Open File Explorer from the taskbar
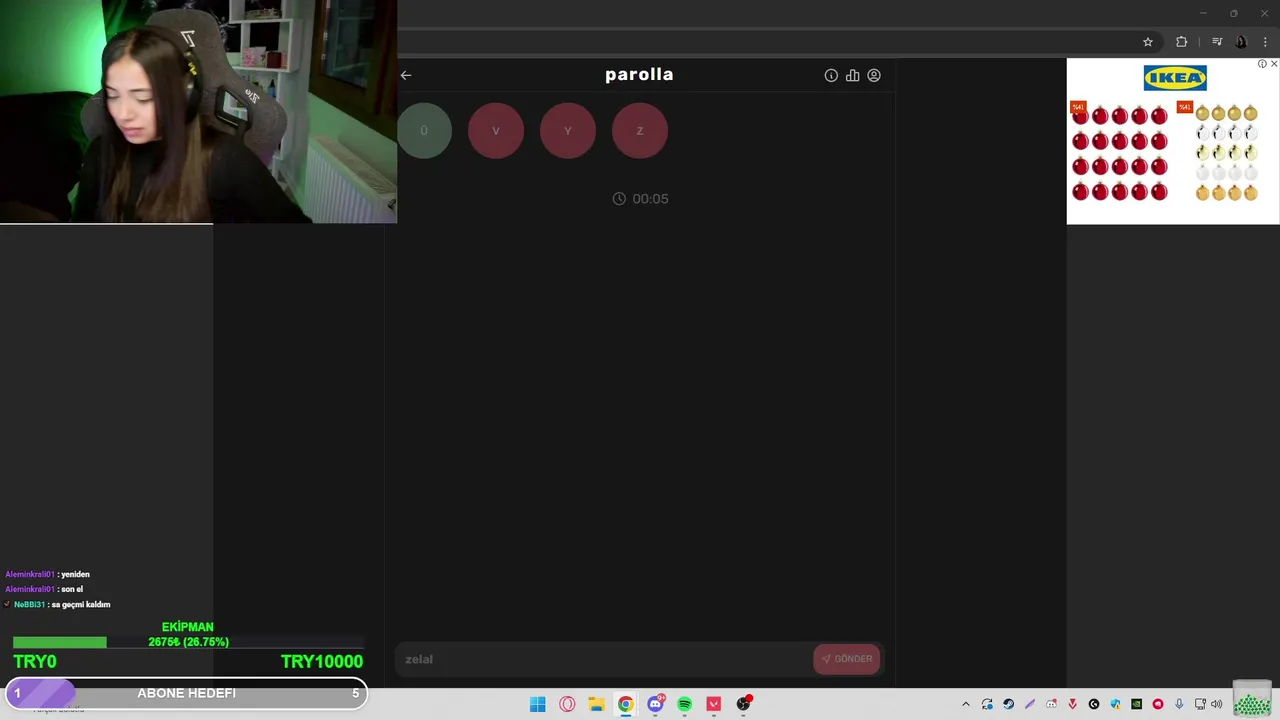This screenshot has width=1280, height=720. pos(596,704)
